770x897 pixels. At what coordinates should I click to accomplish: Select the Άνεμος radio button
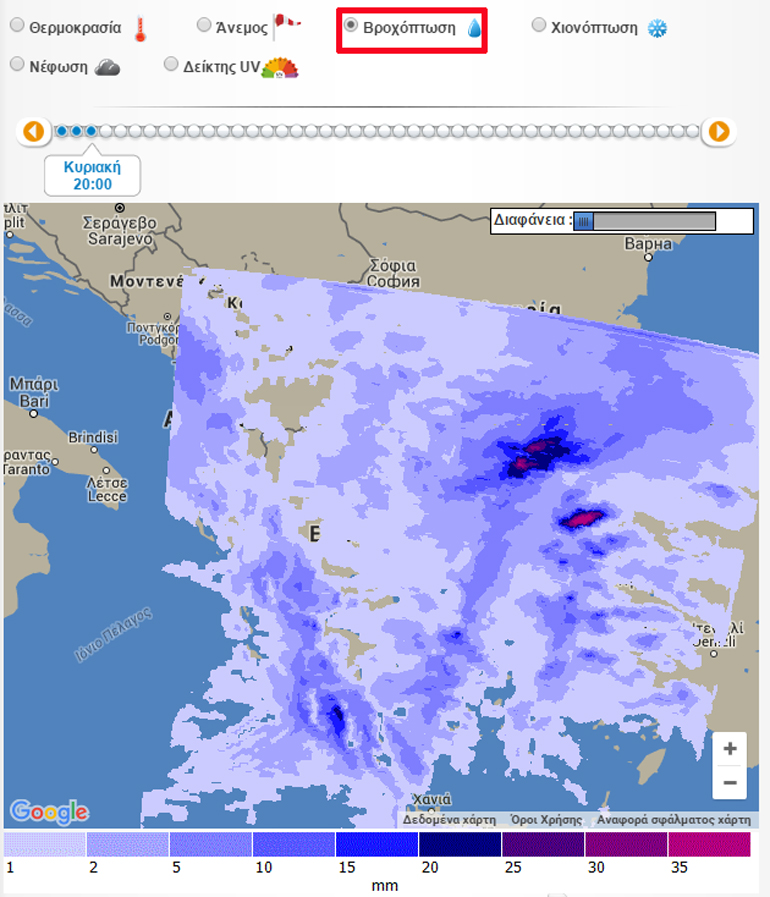point(204,26)
